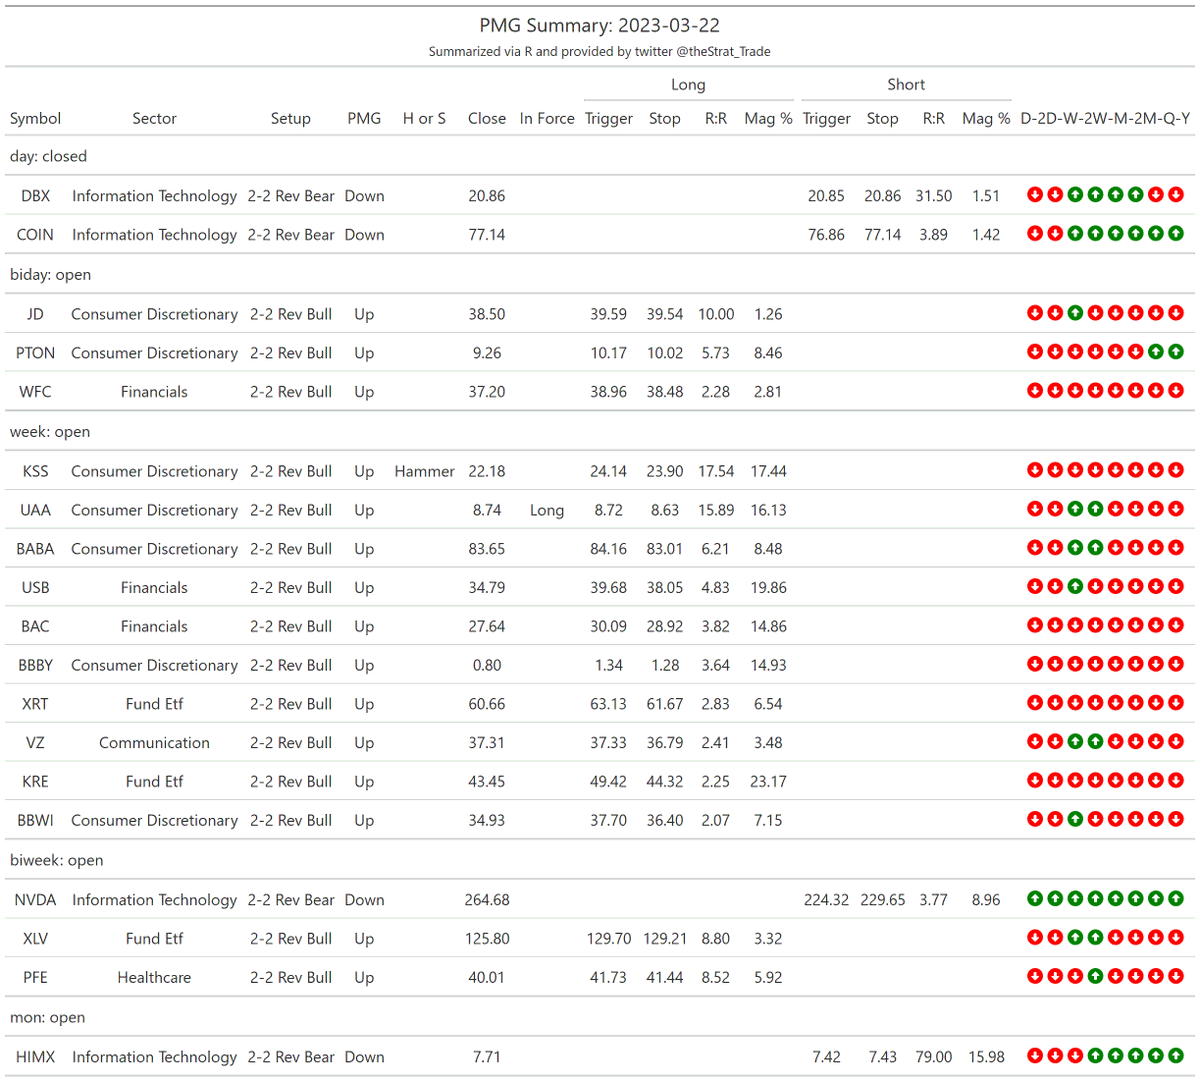Screen dimensions: 1200x1081
Task: Click the Long cell in UAA row
Action: pyautogui.click(x=547, y=510)
